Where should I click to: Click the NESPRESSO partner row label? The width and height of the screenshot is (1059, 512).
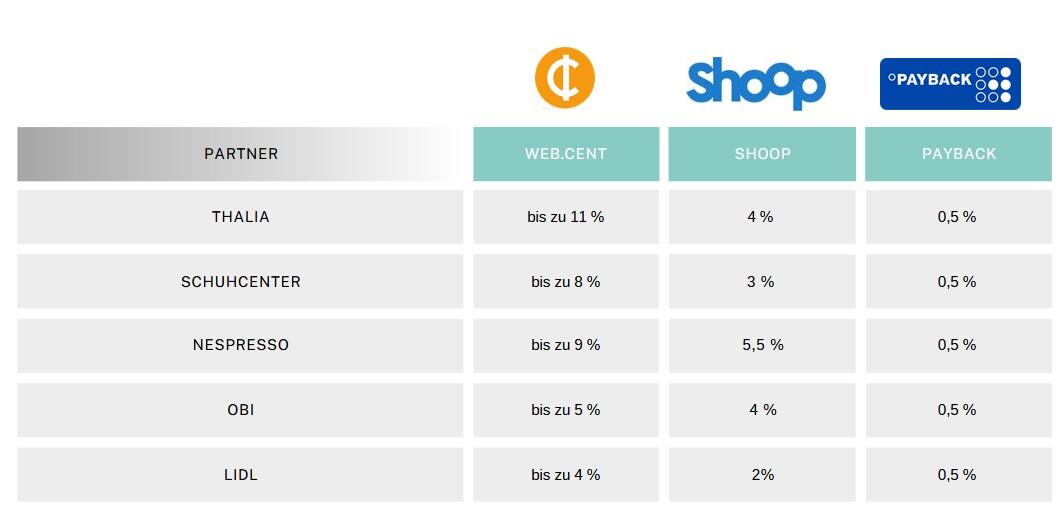(241, 345)
